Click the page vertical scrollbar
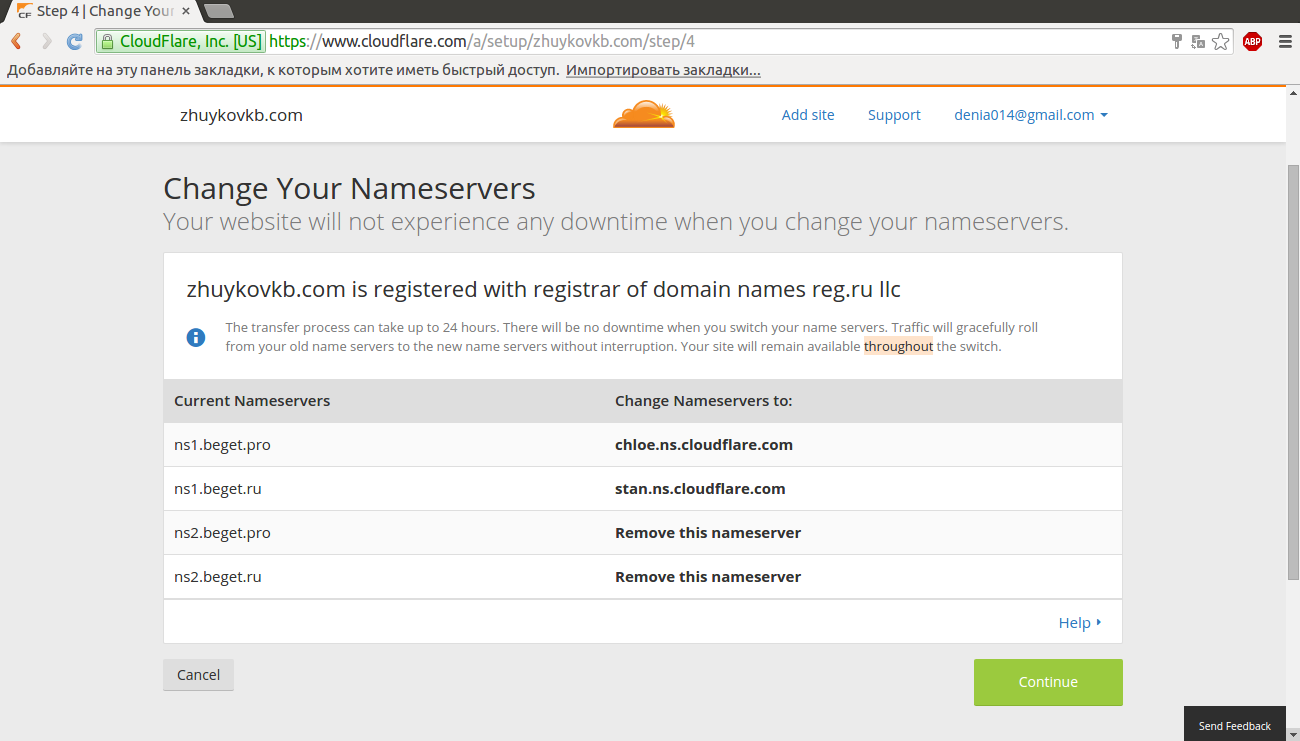Viewport: 1300px width, 741px height. tap(1292, 370)
